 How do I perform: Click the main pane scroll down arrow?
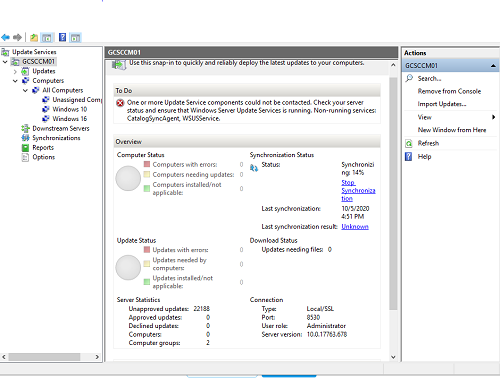coord(393,357)
